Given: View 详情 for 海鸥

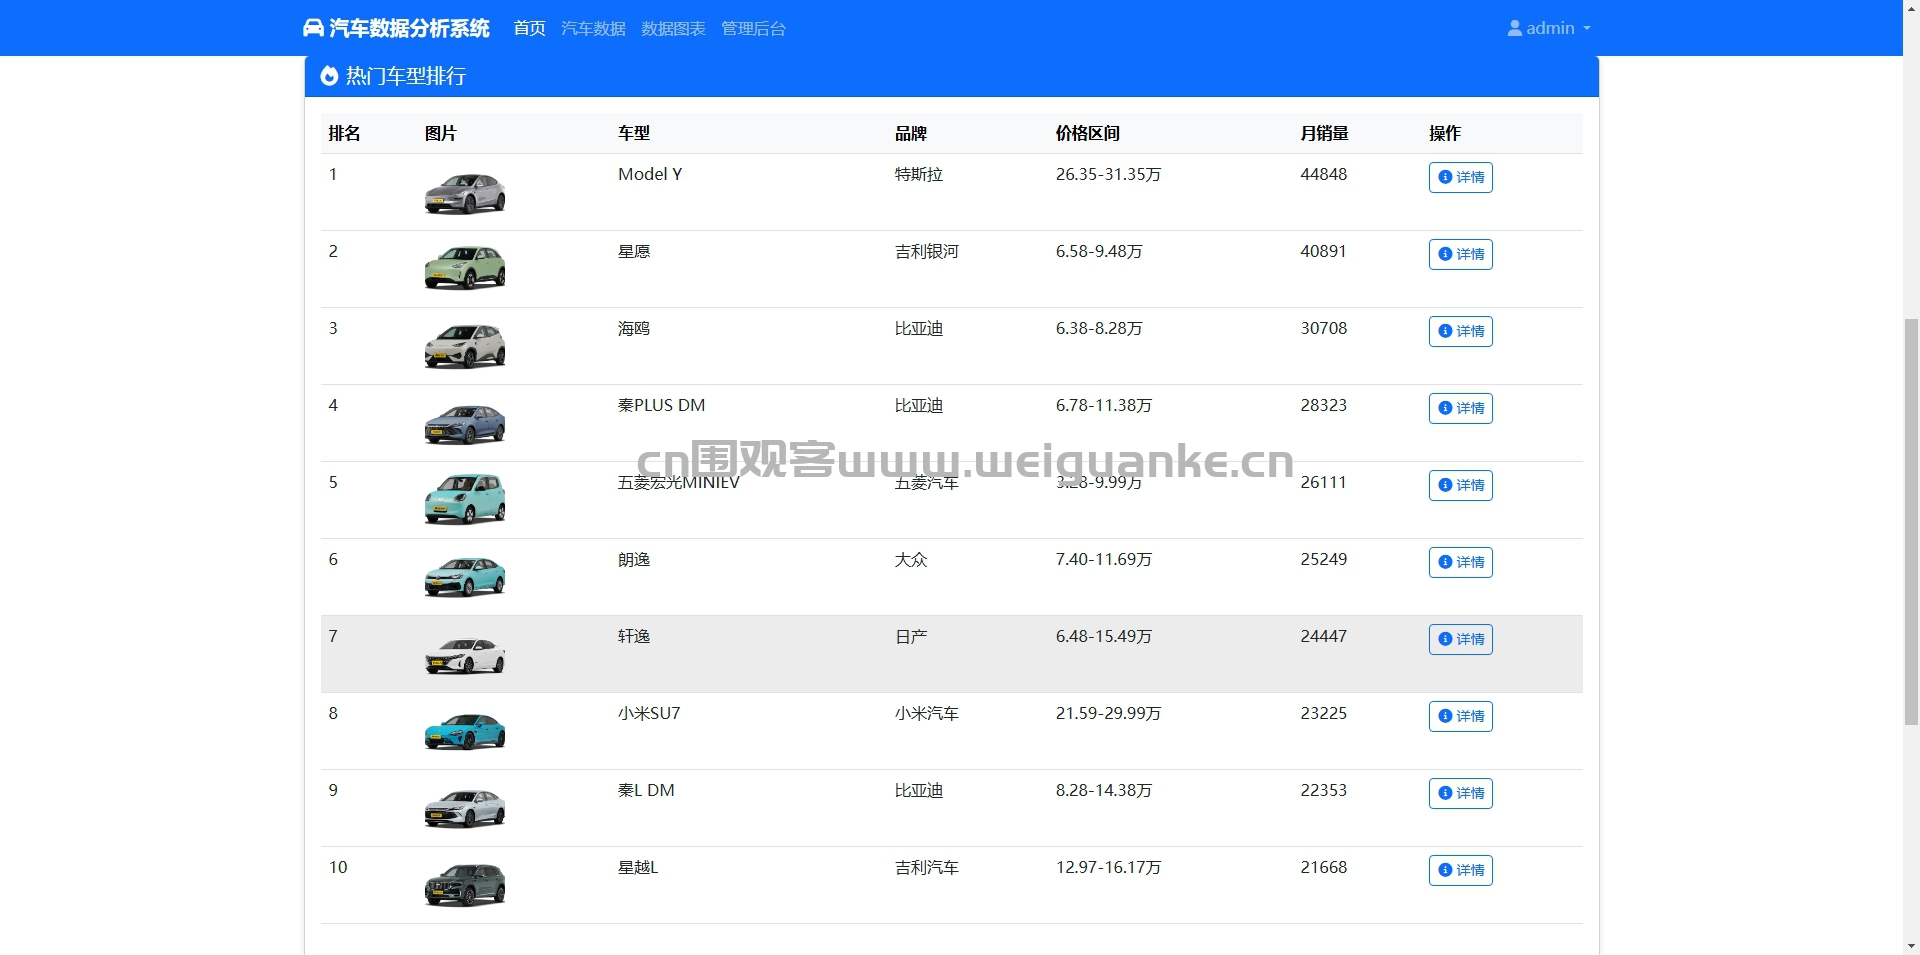Looking at the screenshot, I should click(1460, 331).
